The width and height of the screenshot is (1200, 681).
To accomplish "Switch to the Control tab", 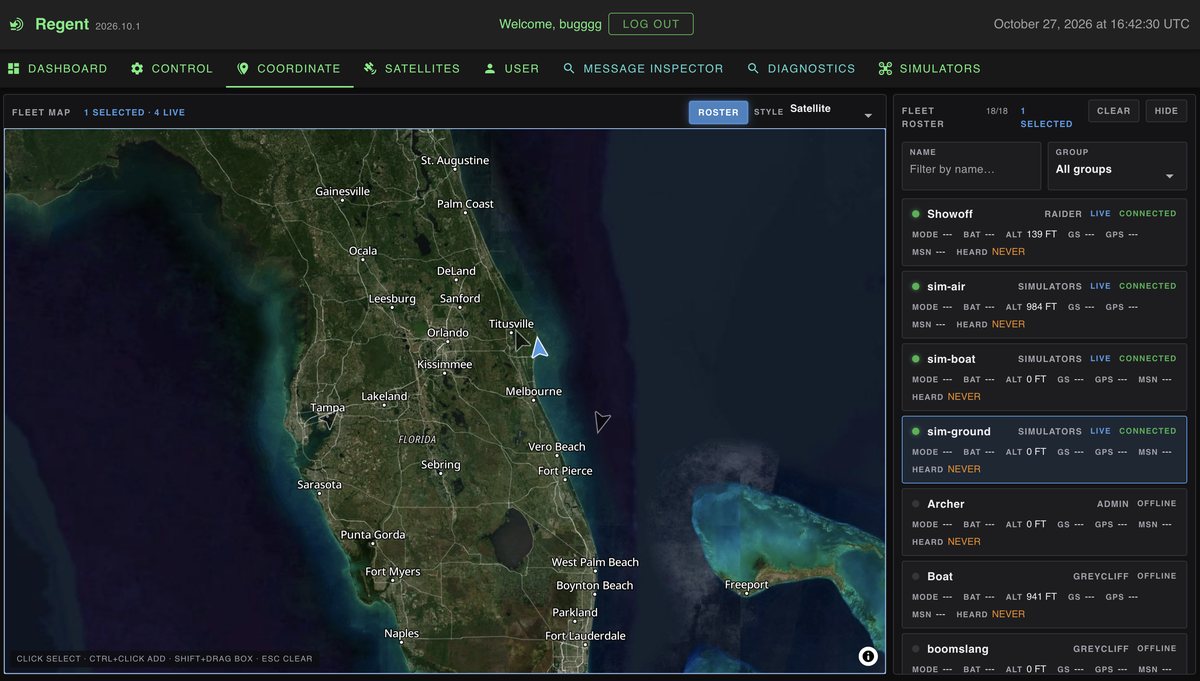I will [172, 69].
